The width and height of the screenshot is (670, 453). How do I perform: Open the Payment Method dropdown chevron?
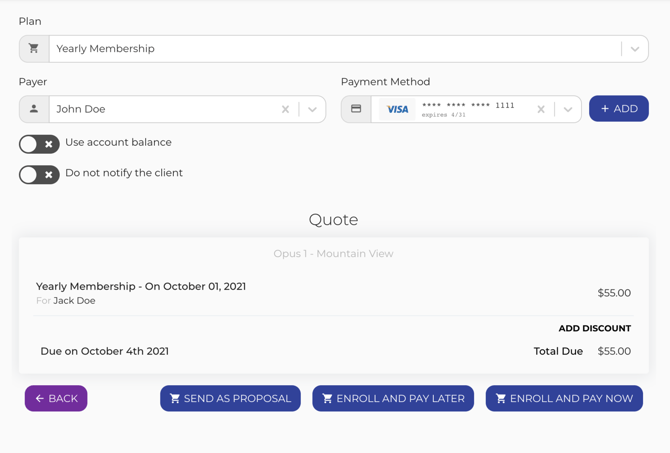568,109
